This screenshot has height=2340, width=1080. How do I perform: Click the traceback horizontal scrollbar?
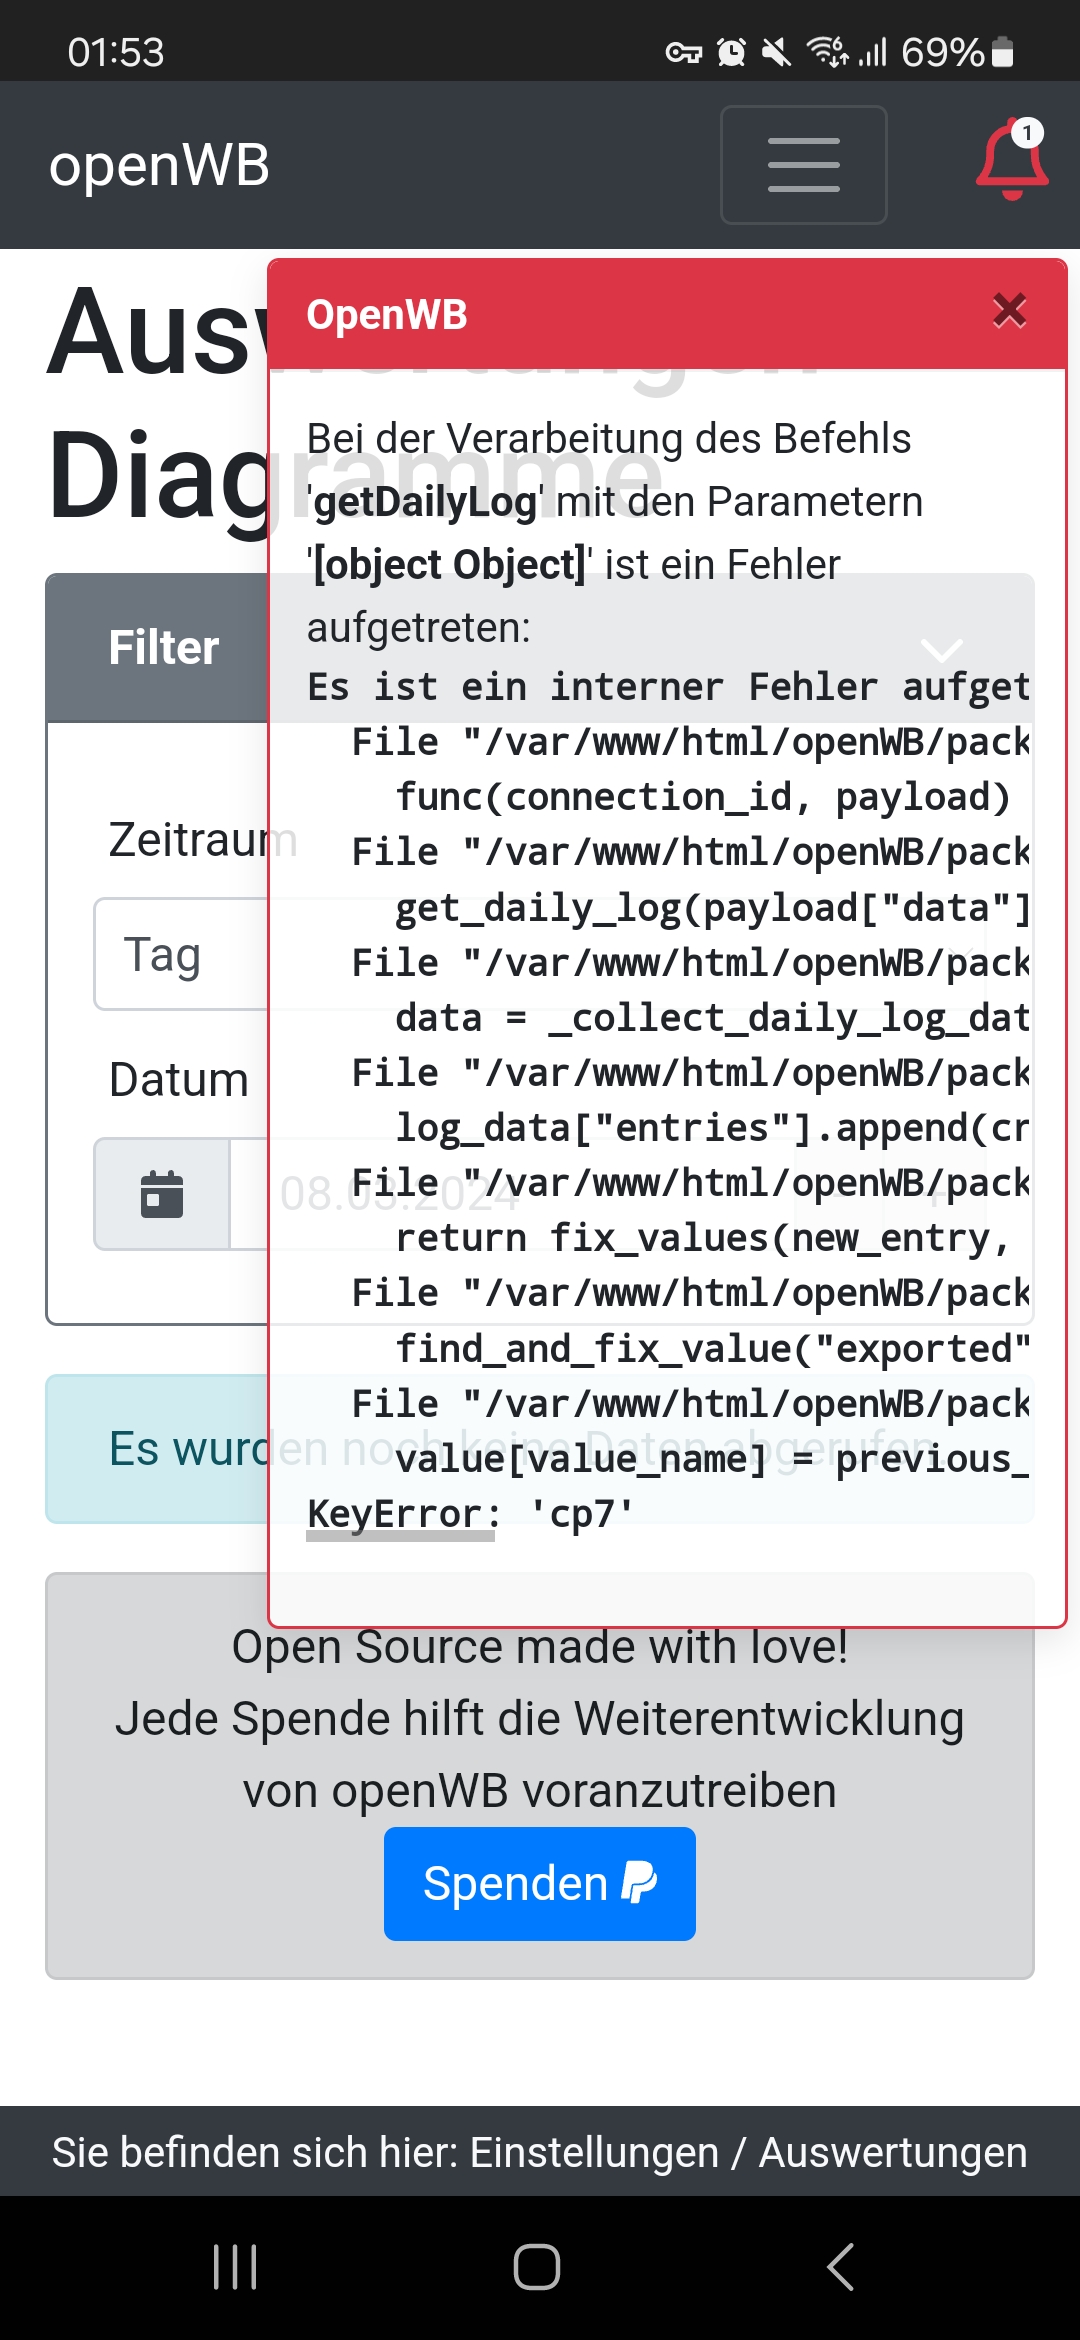(400, 1537)
